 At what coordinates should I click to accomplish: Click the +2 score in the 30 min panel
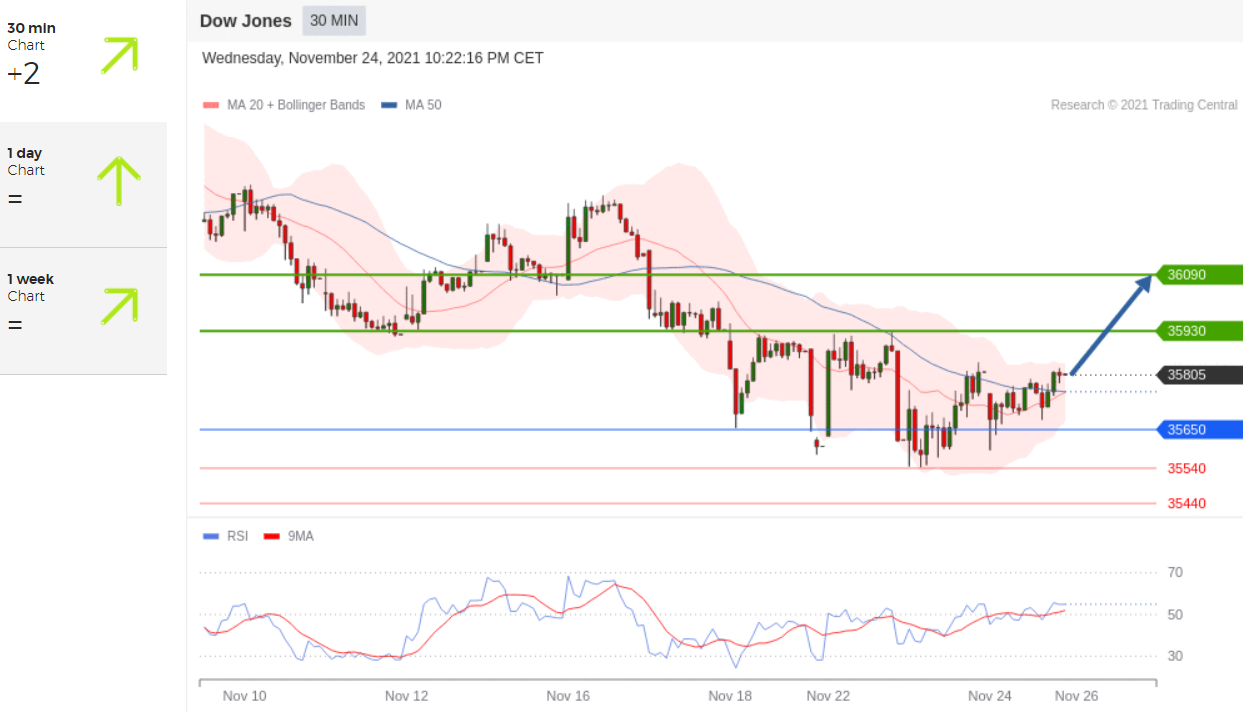(23, 74)
